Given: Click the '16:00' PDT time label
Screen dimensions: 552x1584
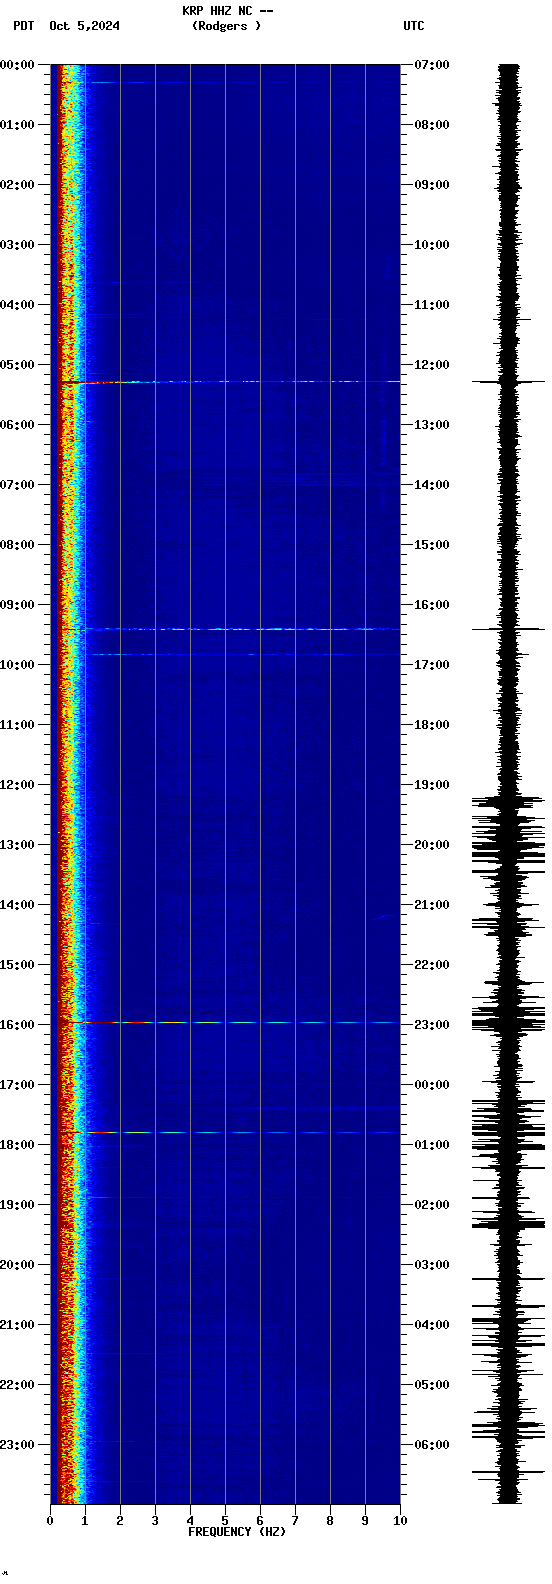Looking at the screenshot, I should (x=17, y=1025).
